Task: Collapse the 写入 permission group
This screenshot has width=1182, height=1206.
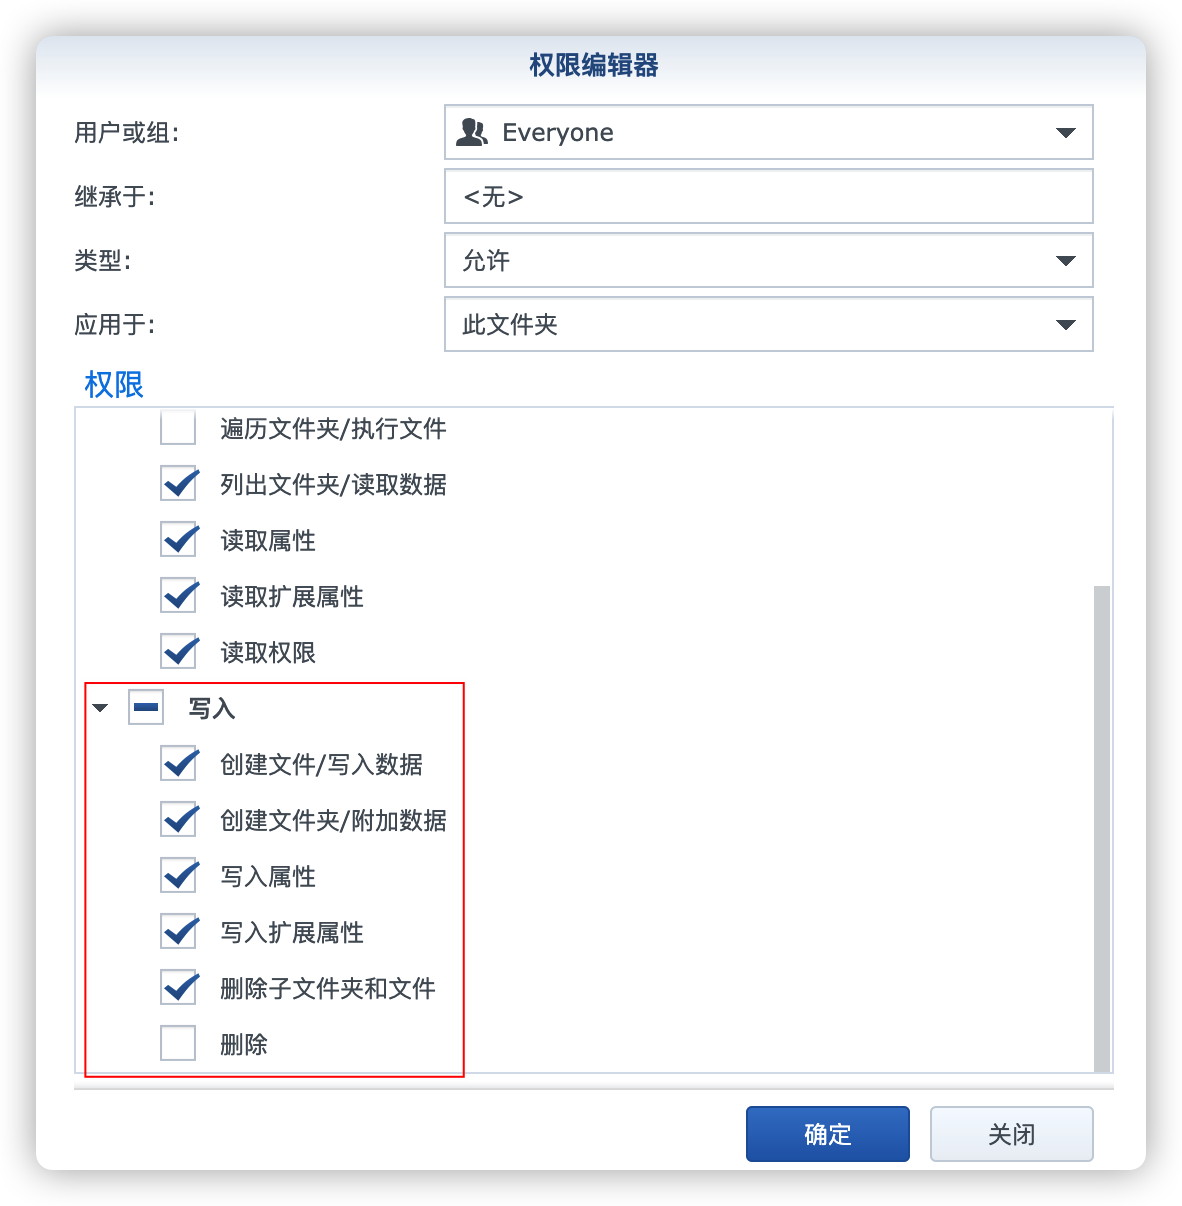Action: click(x=100, y=708)
